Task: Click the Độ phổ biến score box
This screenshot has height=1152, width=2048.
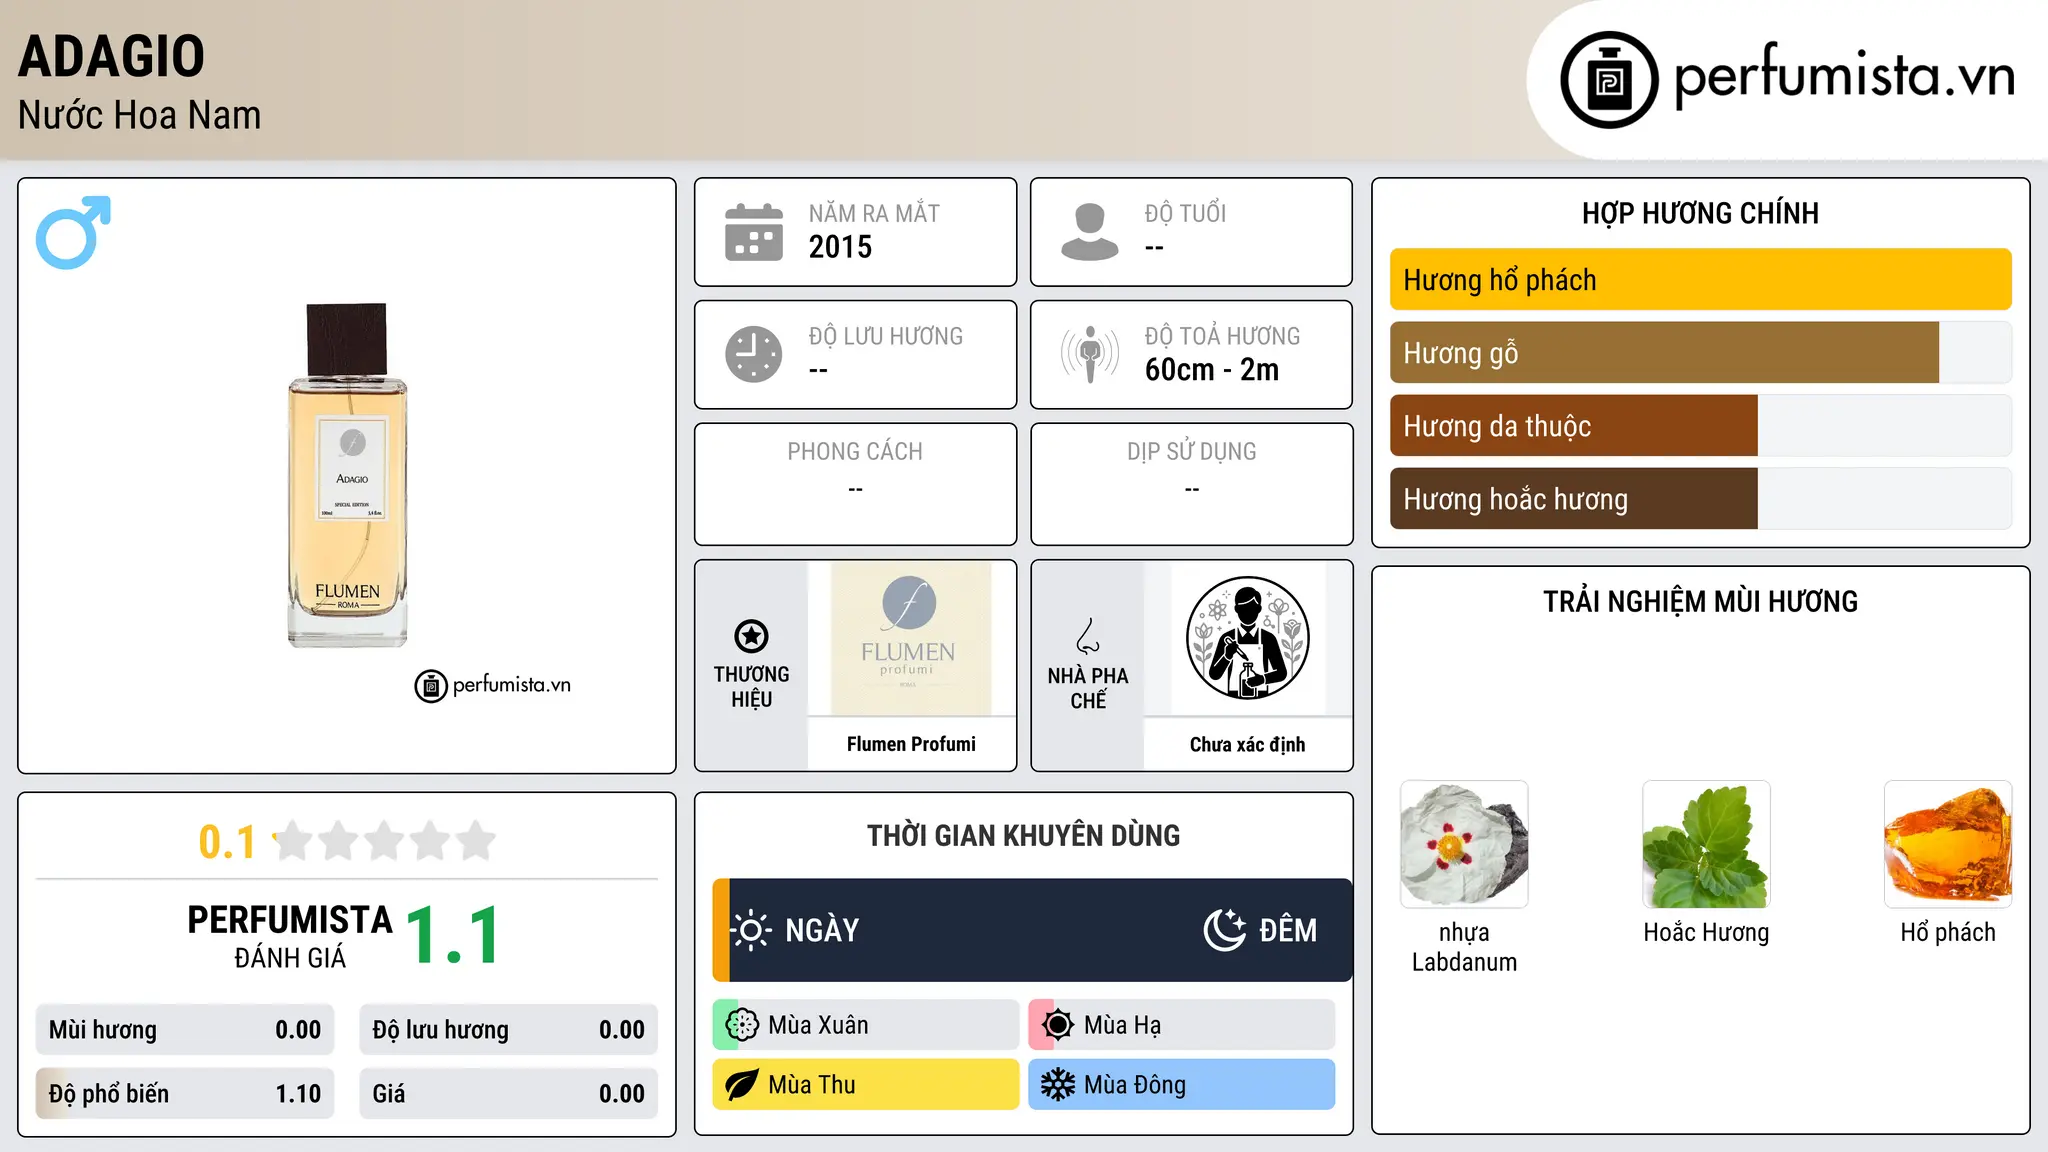Action: click(x=185, y=1094)
